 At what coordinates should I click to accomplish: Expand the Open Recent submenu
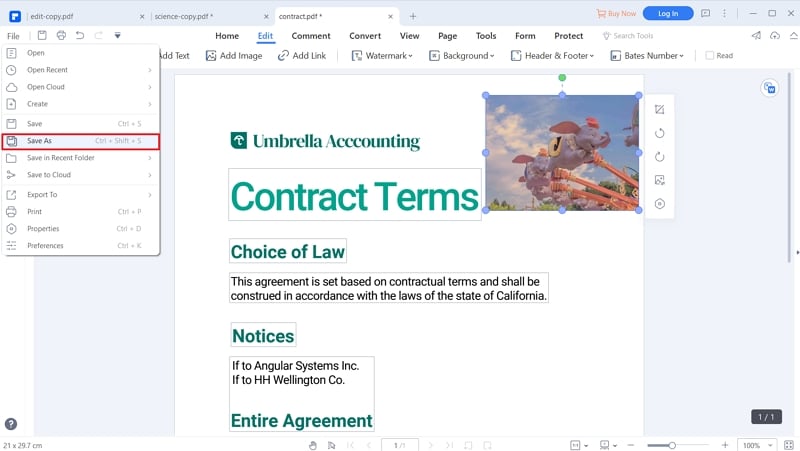(x=81, y=70)
